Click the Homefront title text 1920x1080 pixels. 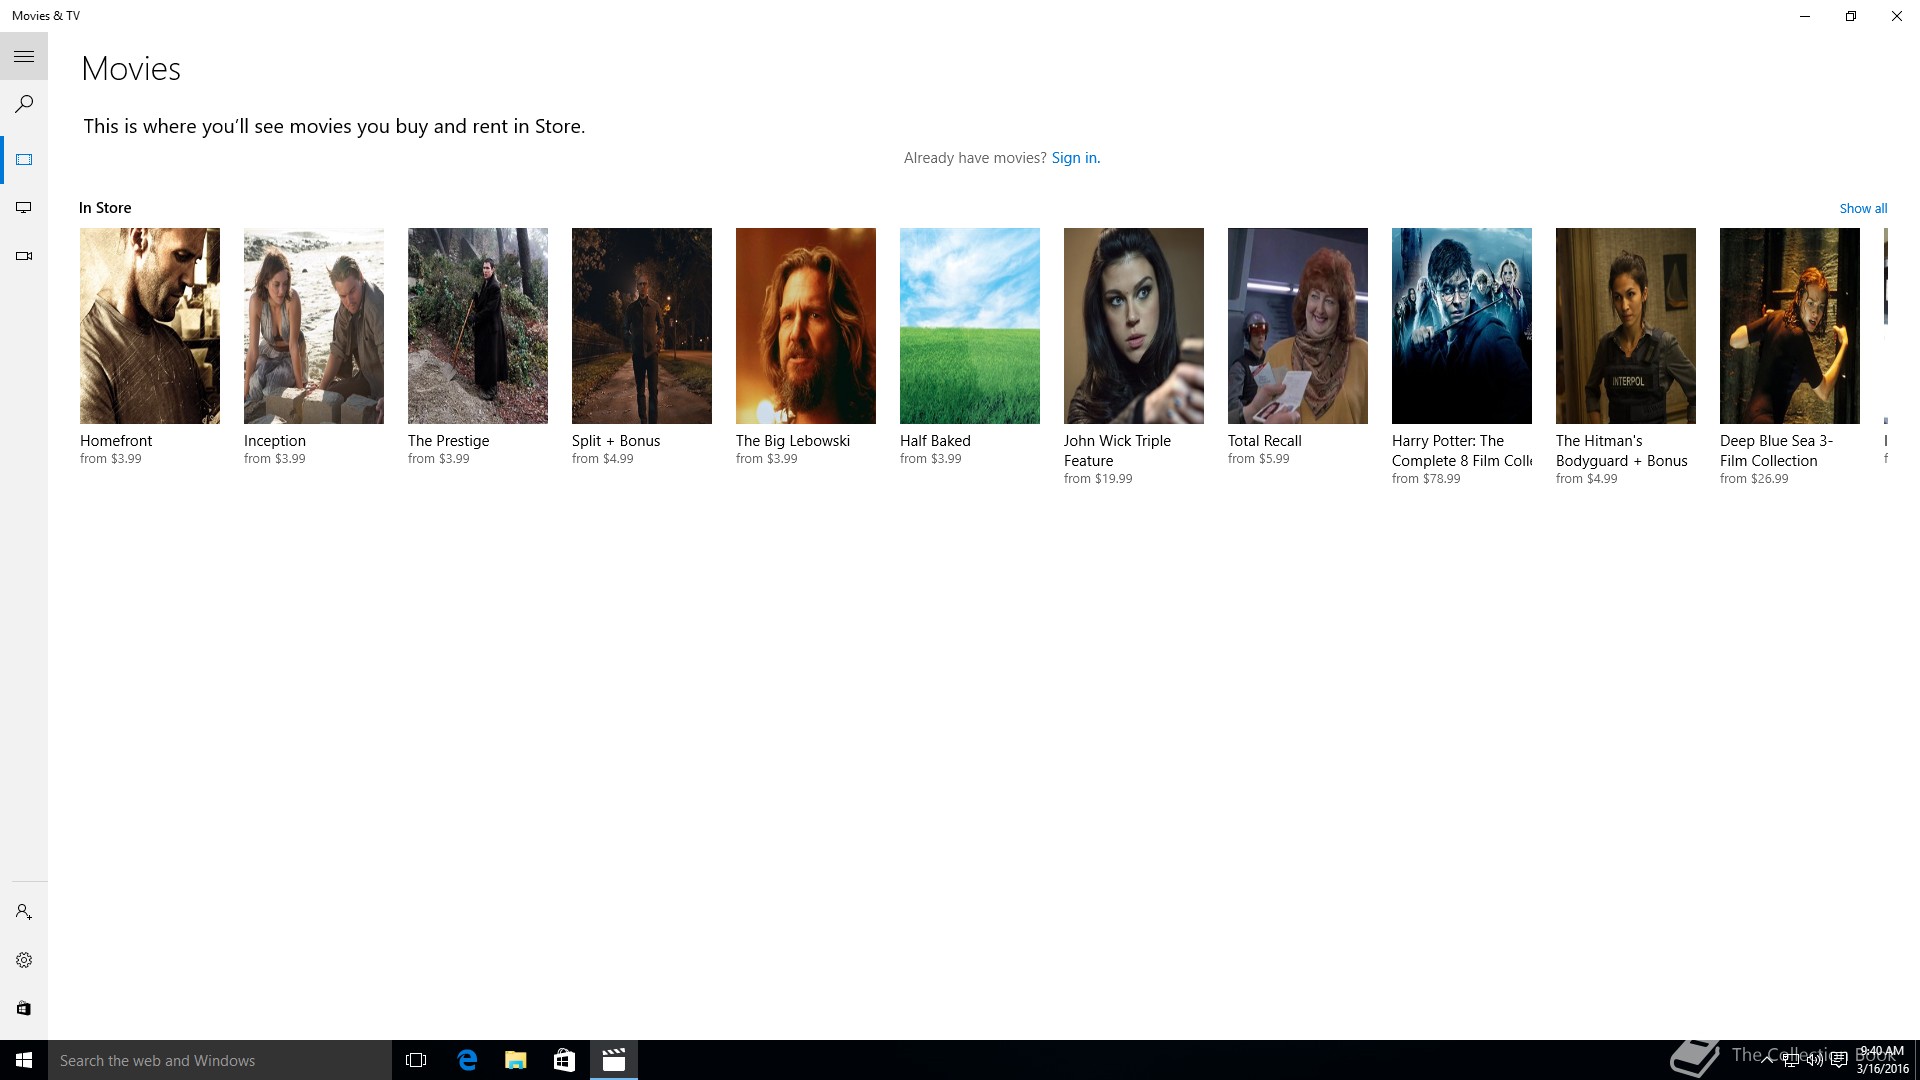[116, 441]
